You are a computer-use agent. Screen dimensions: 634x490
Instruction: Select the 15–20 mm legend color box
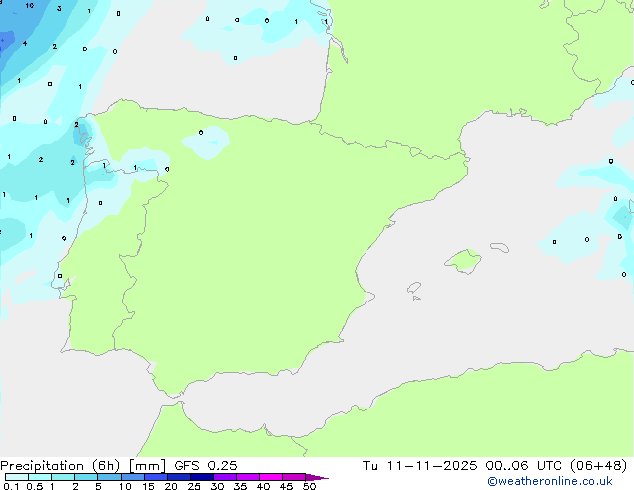(x=156, y=477)
